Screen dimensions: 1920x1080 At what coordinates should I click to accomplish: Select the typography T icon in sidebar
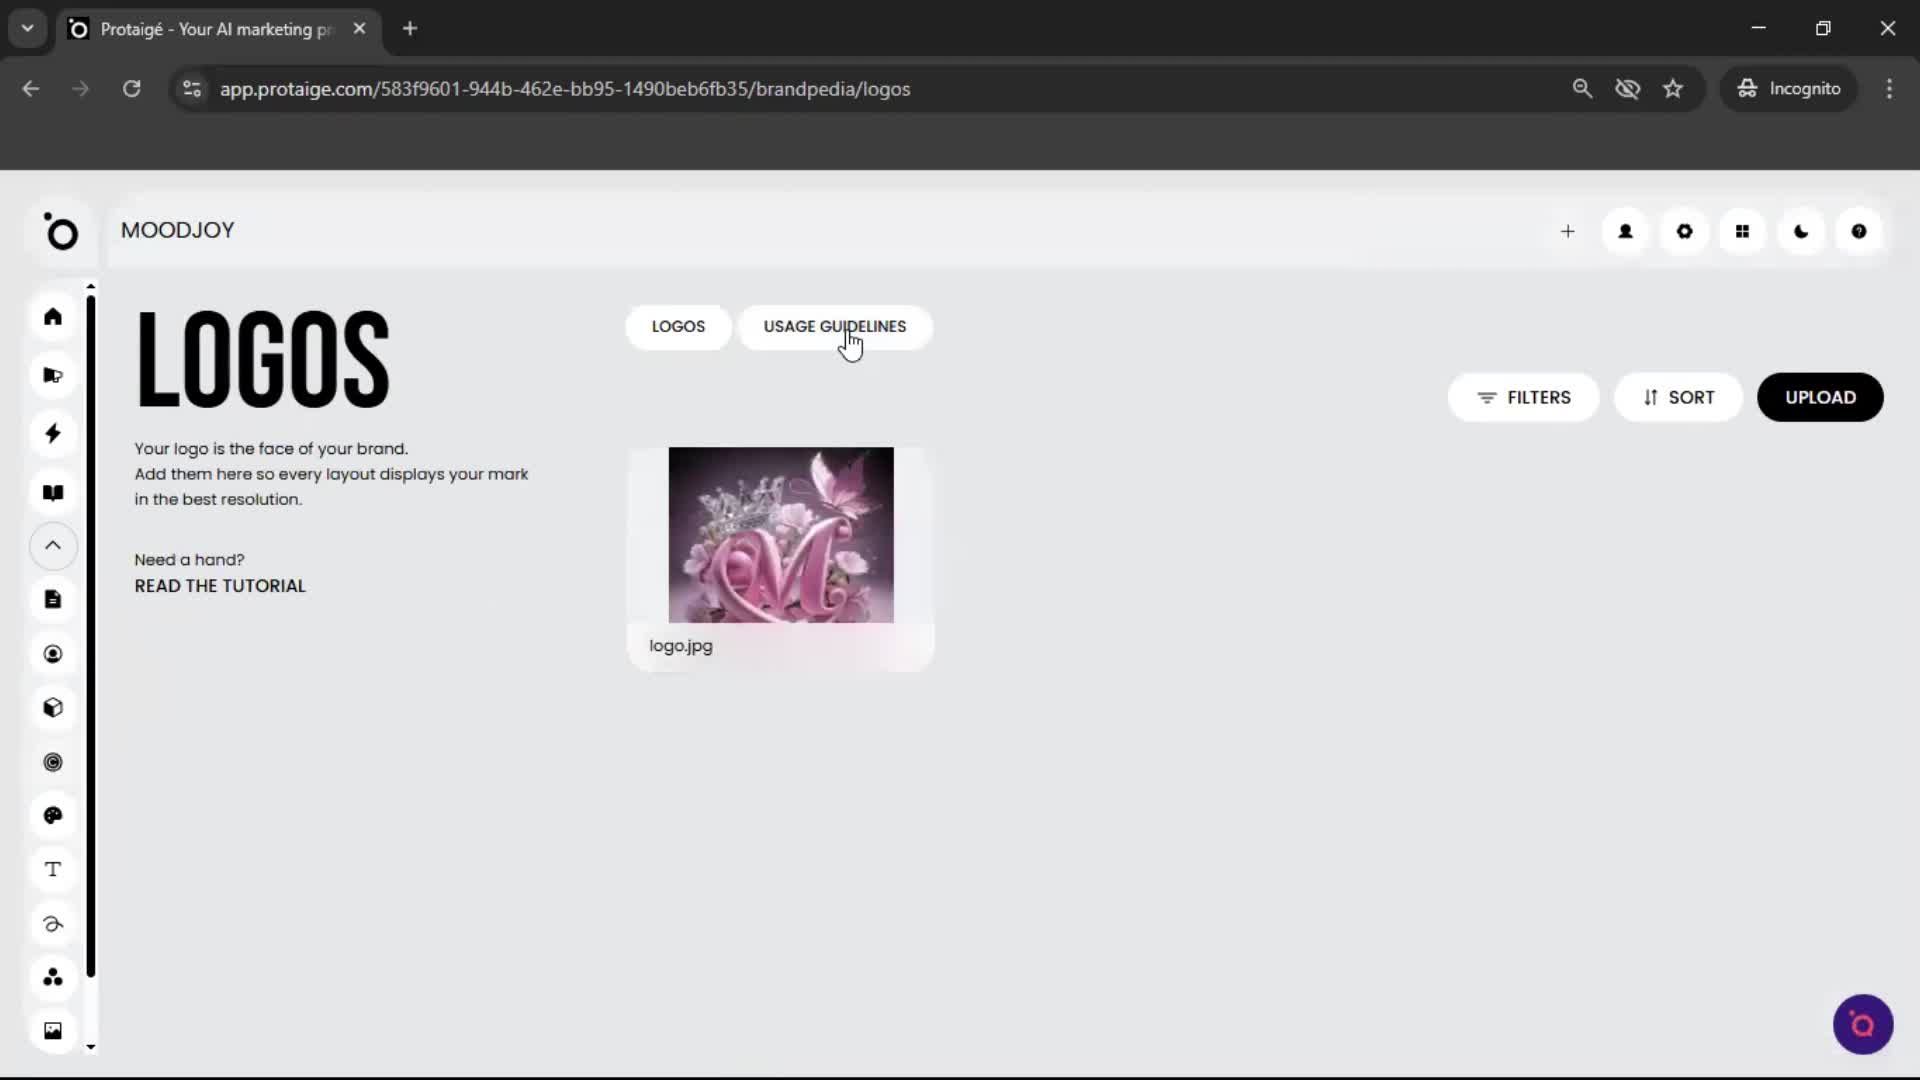(53, 870)
